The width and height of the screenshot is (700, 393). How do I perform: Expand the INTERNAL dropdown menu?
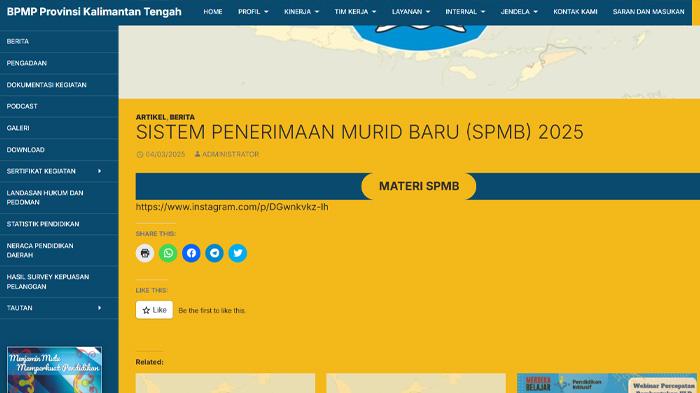point(465,12)
